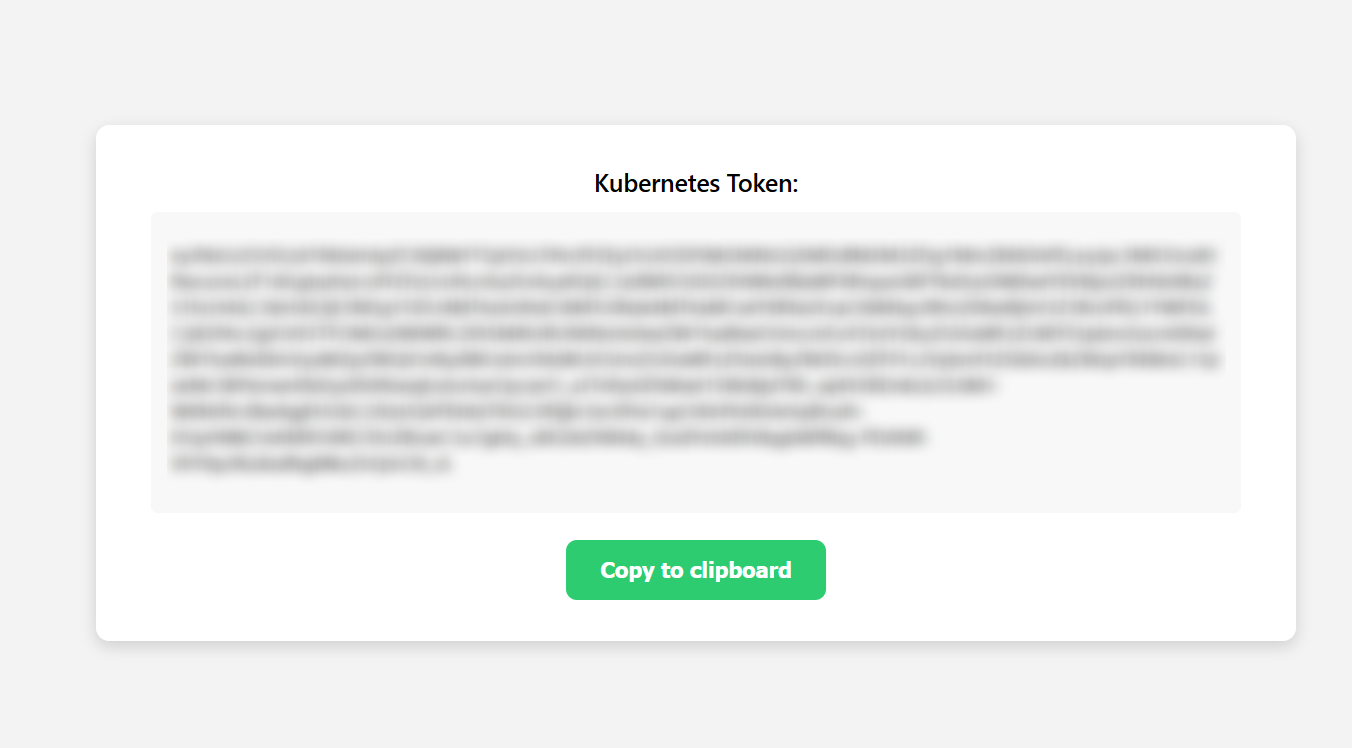Screen dimensions: 1352x748
Task: Click the word Copy on green button
Action: pyautogui.click(x=628, y=570)
